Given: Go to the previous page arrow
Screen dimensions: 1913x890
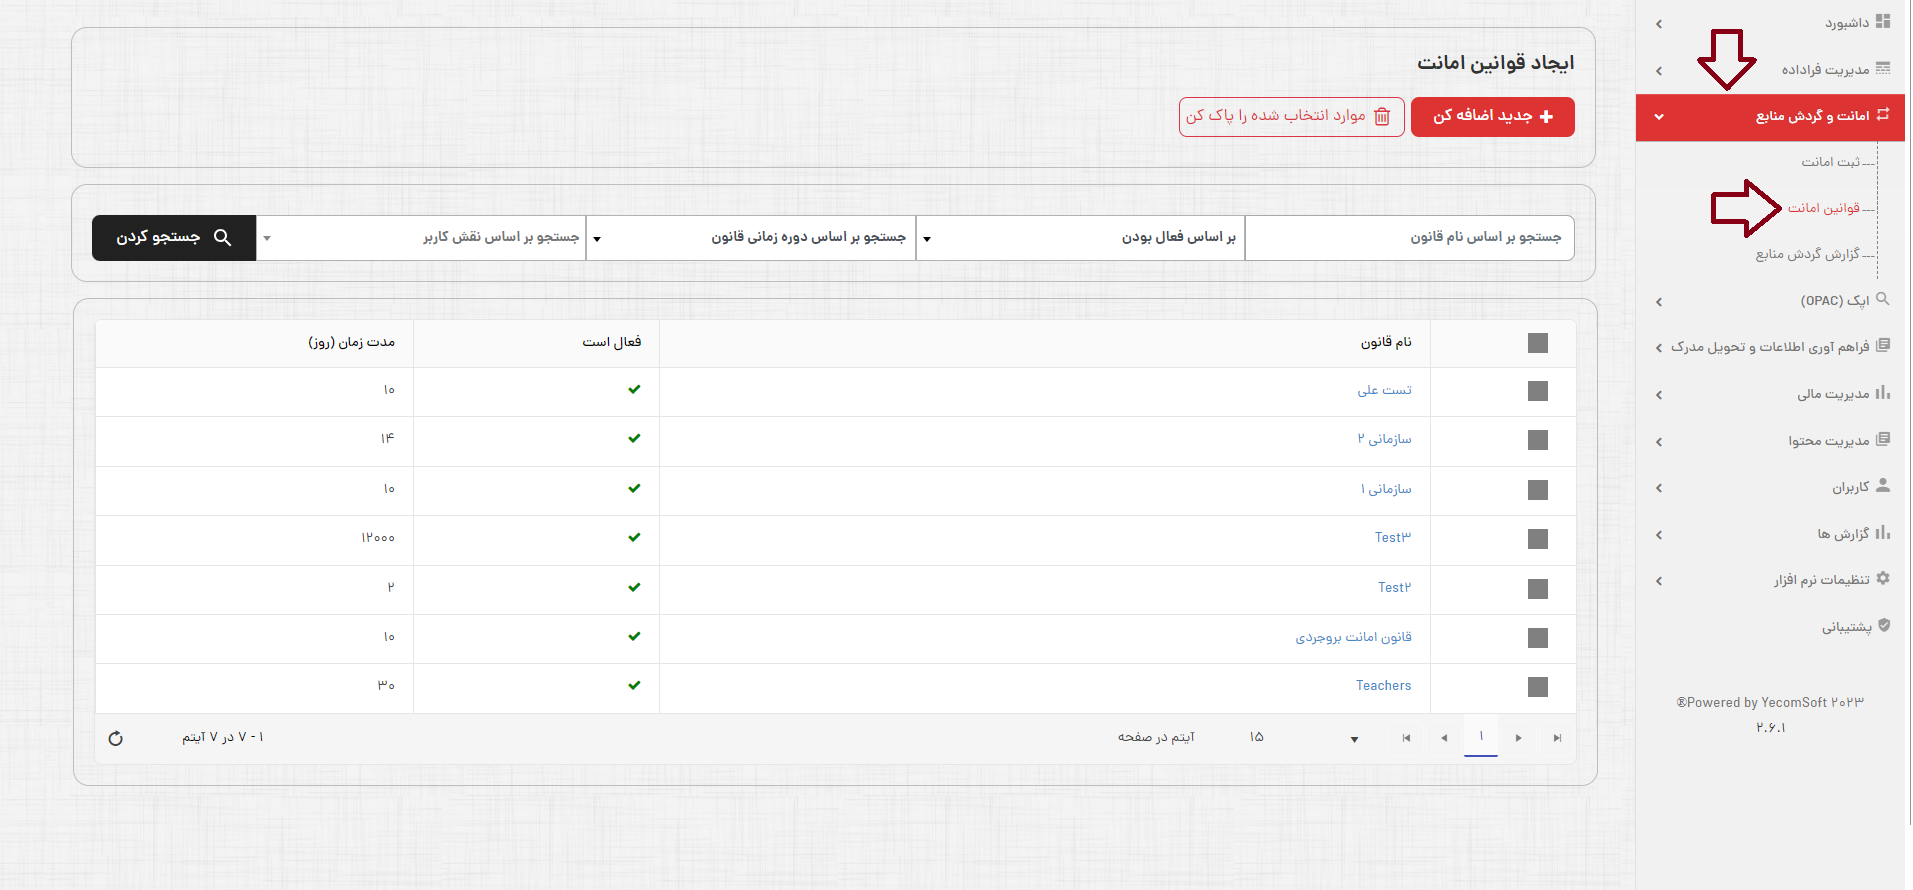Looking at the screenshot, I should [x=1444, y=738].
